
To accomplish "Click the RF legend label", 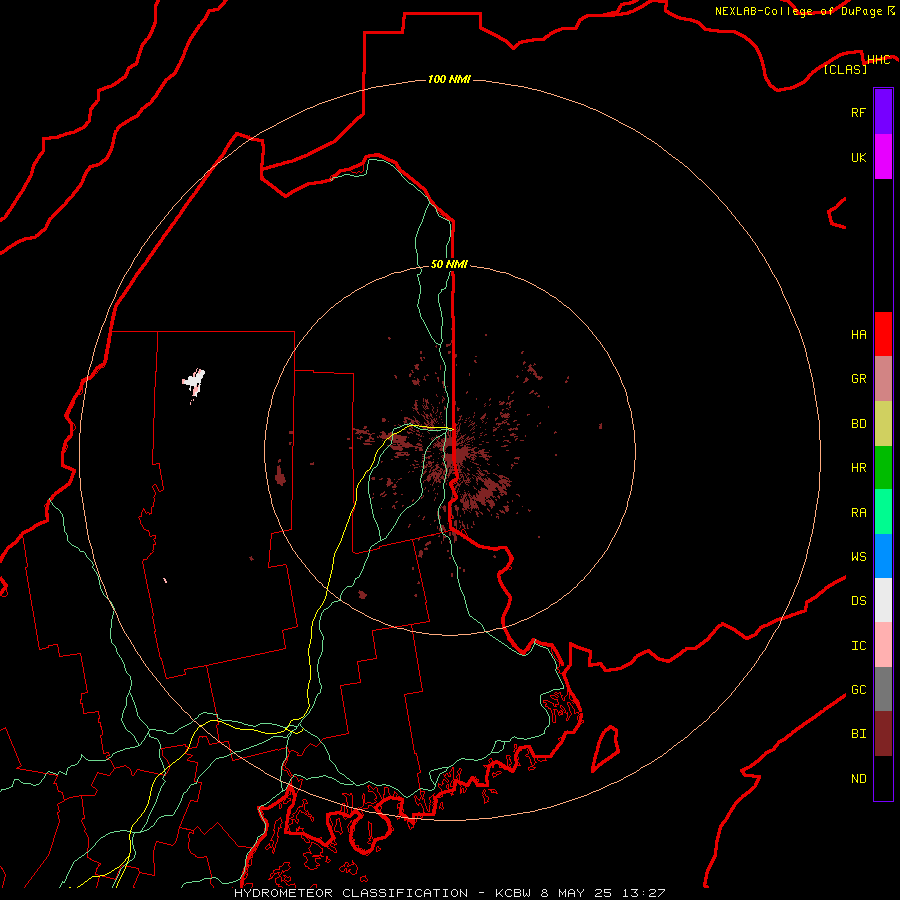I will 858,112.
